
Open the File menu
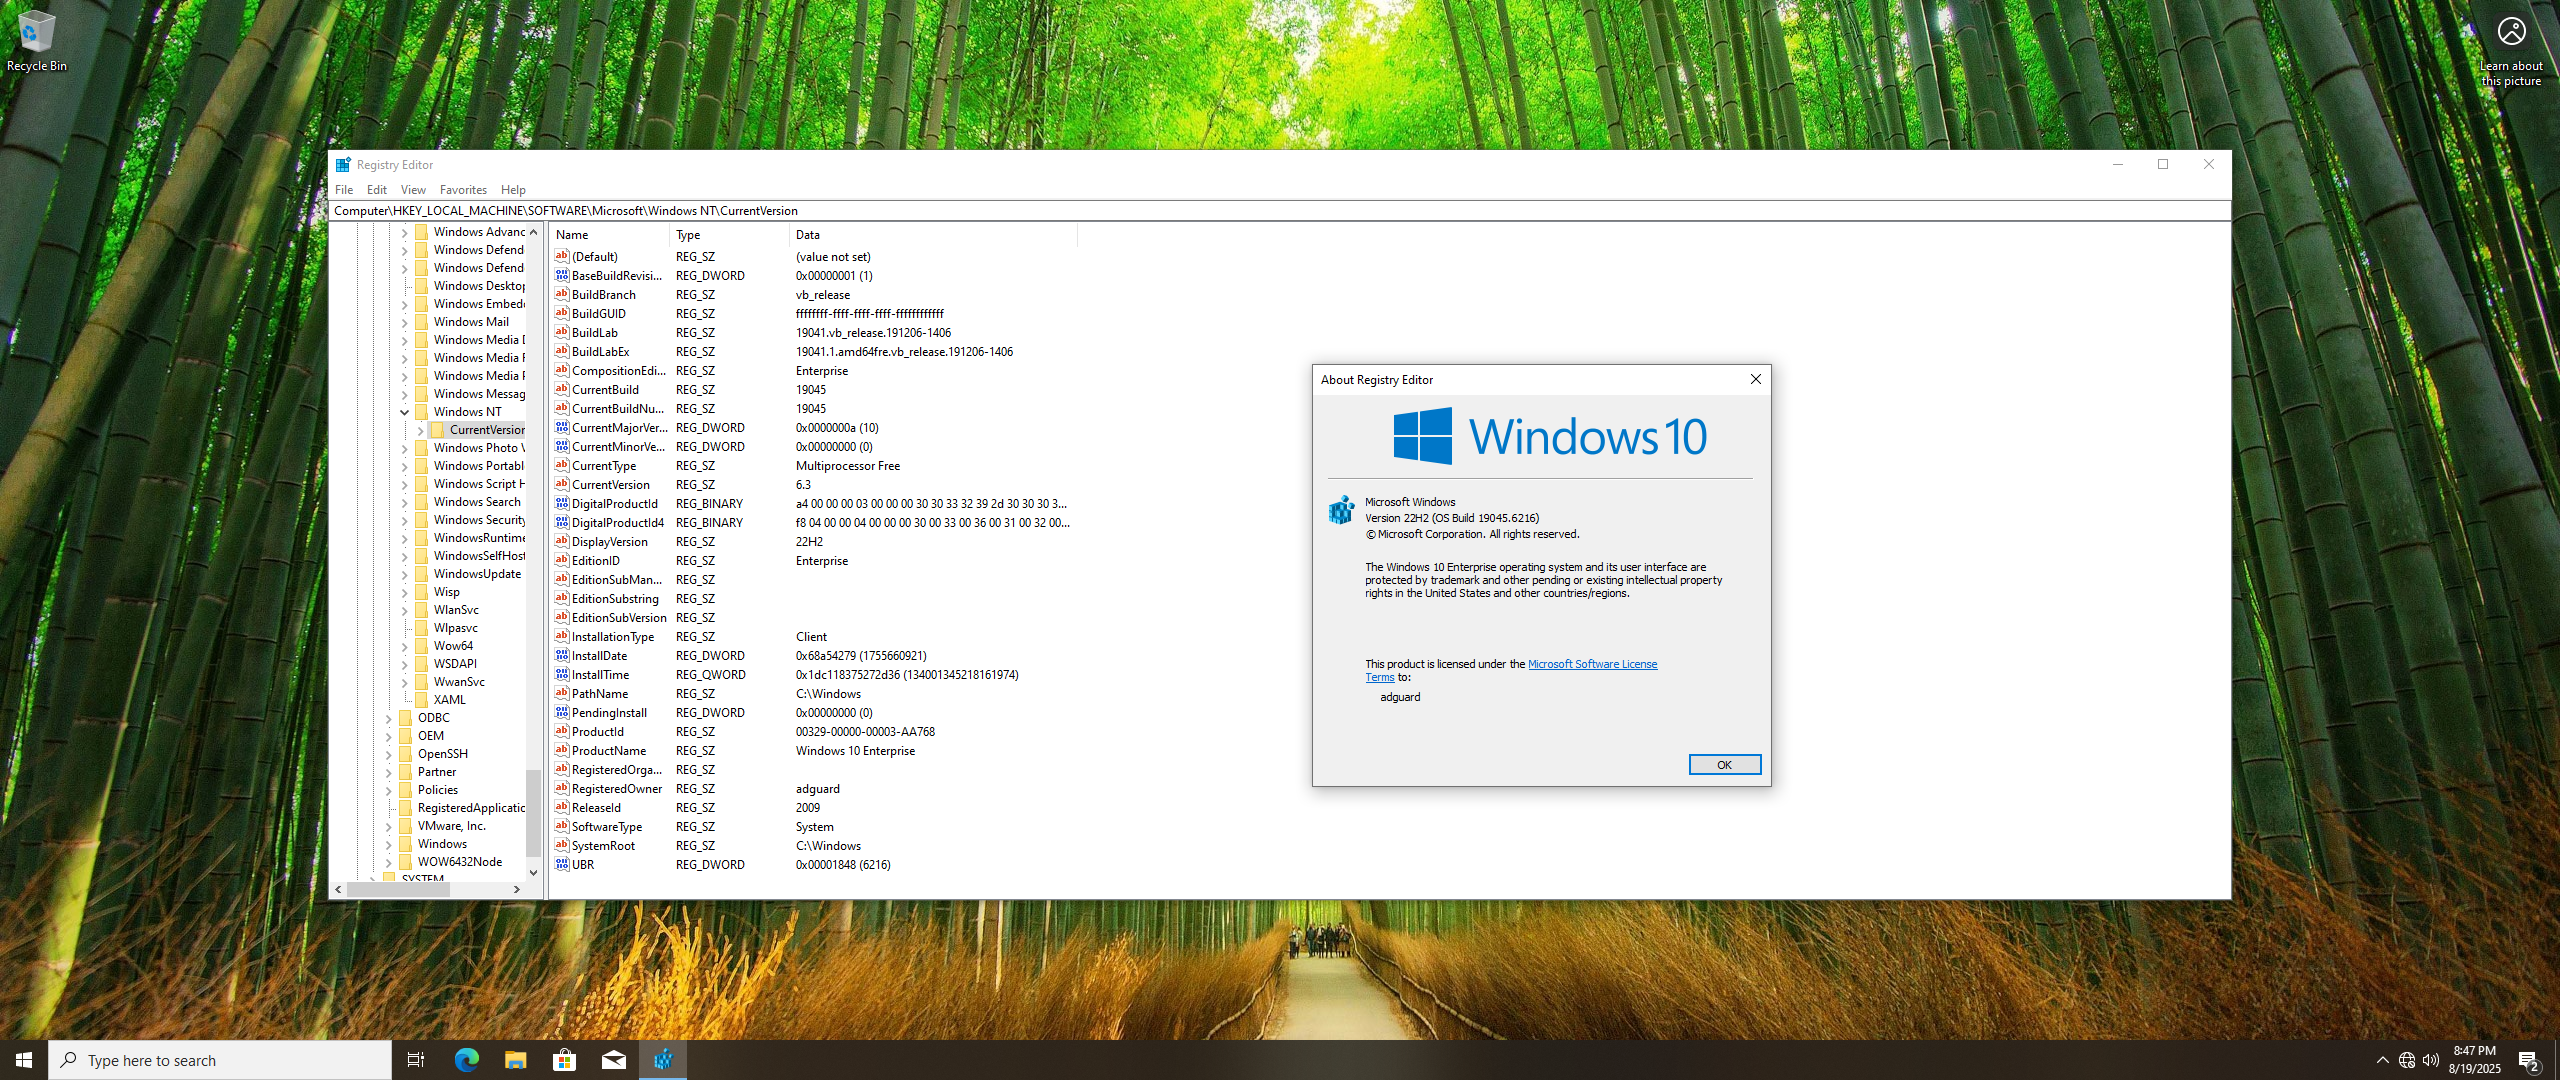click(344, 190)
